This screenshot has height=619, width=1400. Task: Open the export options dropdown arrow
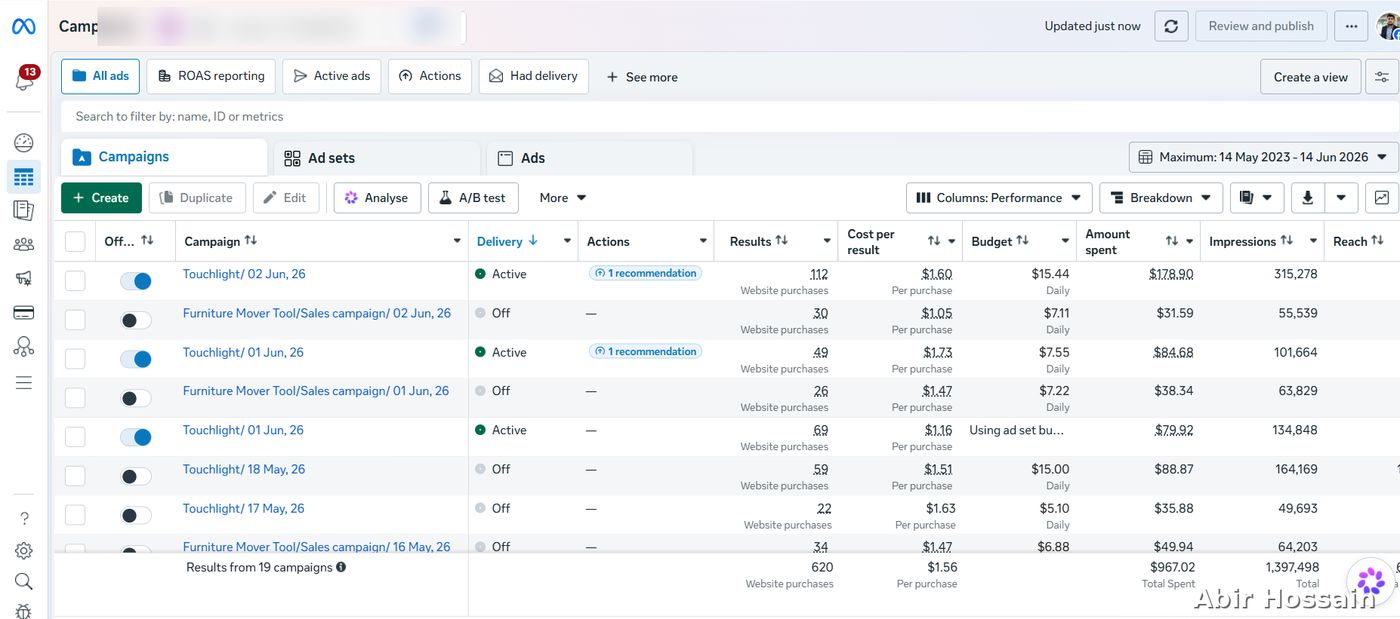[x=1341, y=198]
